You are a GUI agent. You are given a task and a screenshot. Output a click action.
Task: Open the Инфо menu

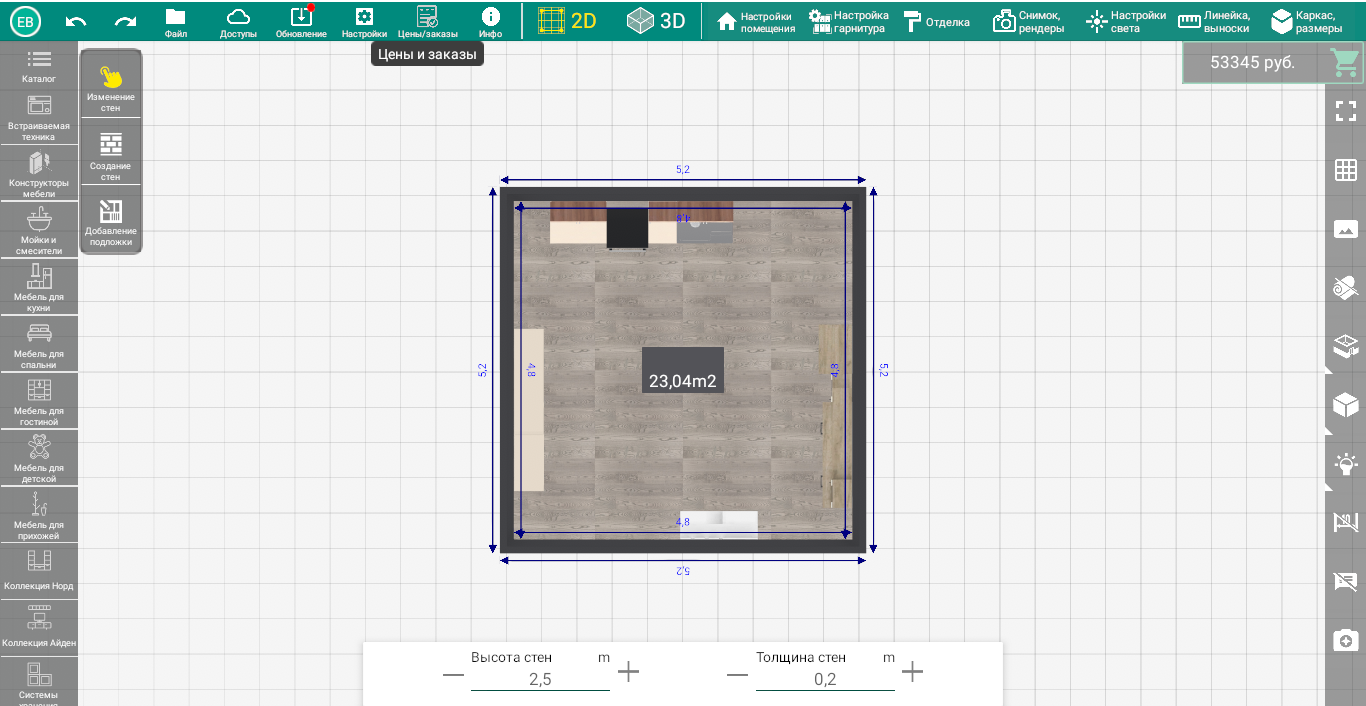490,21
